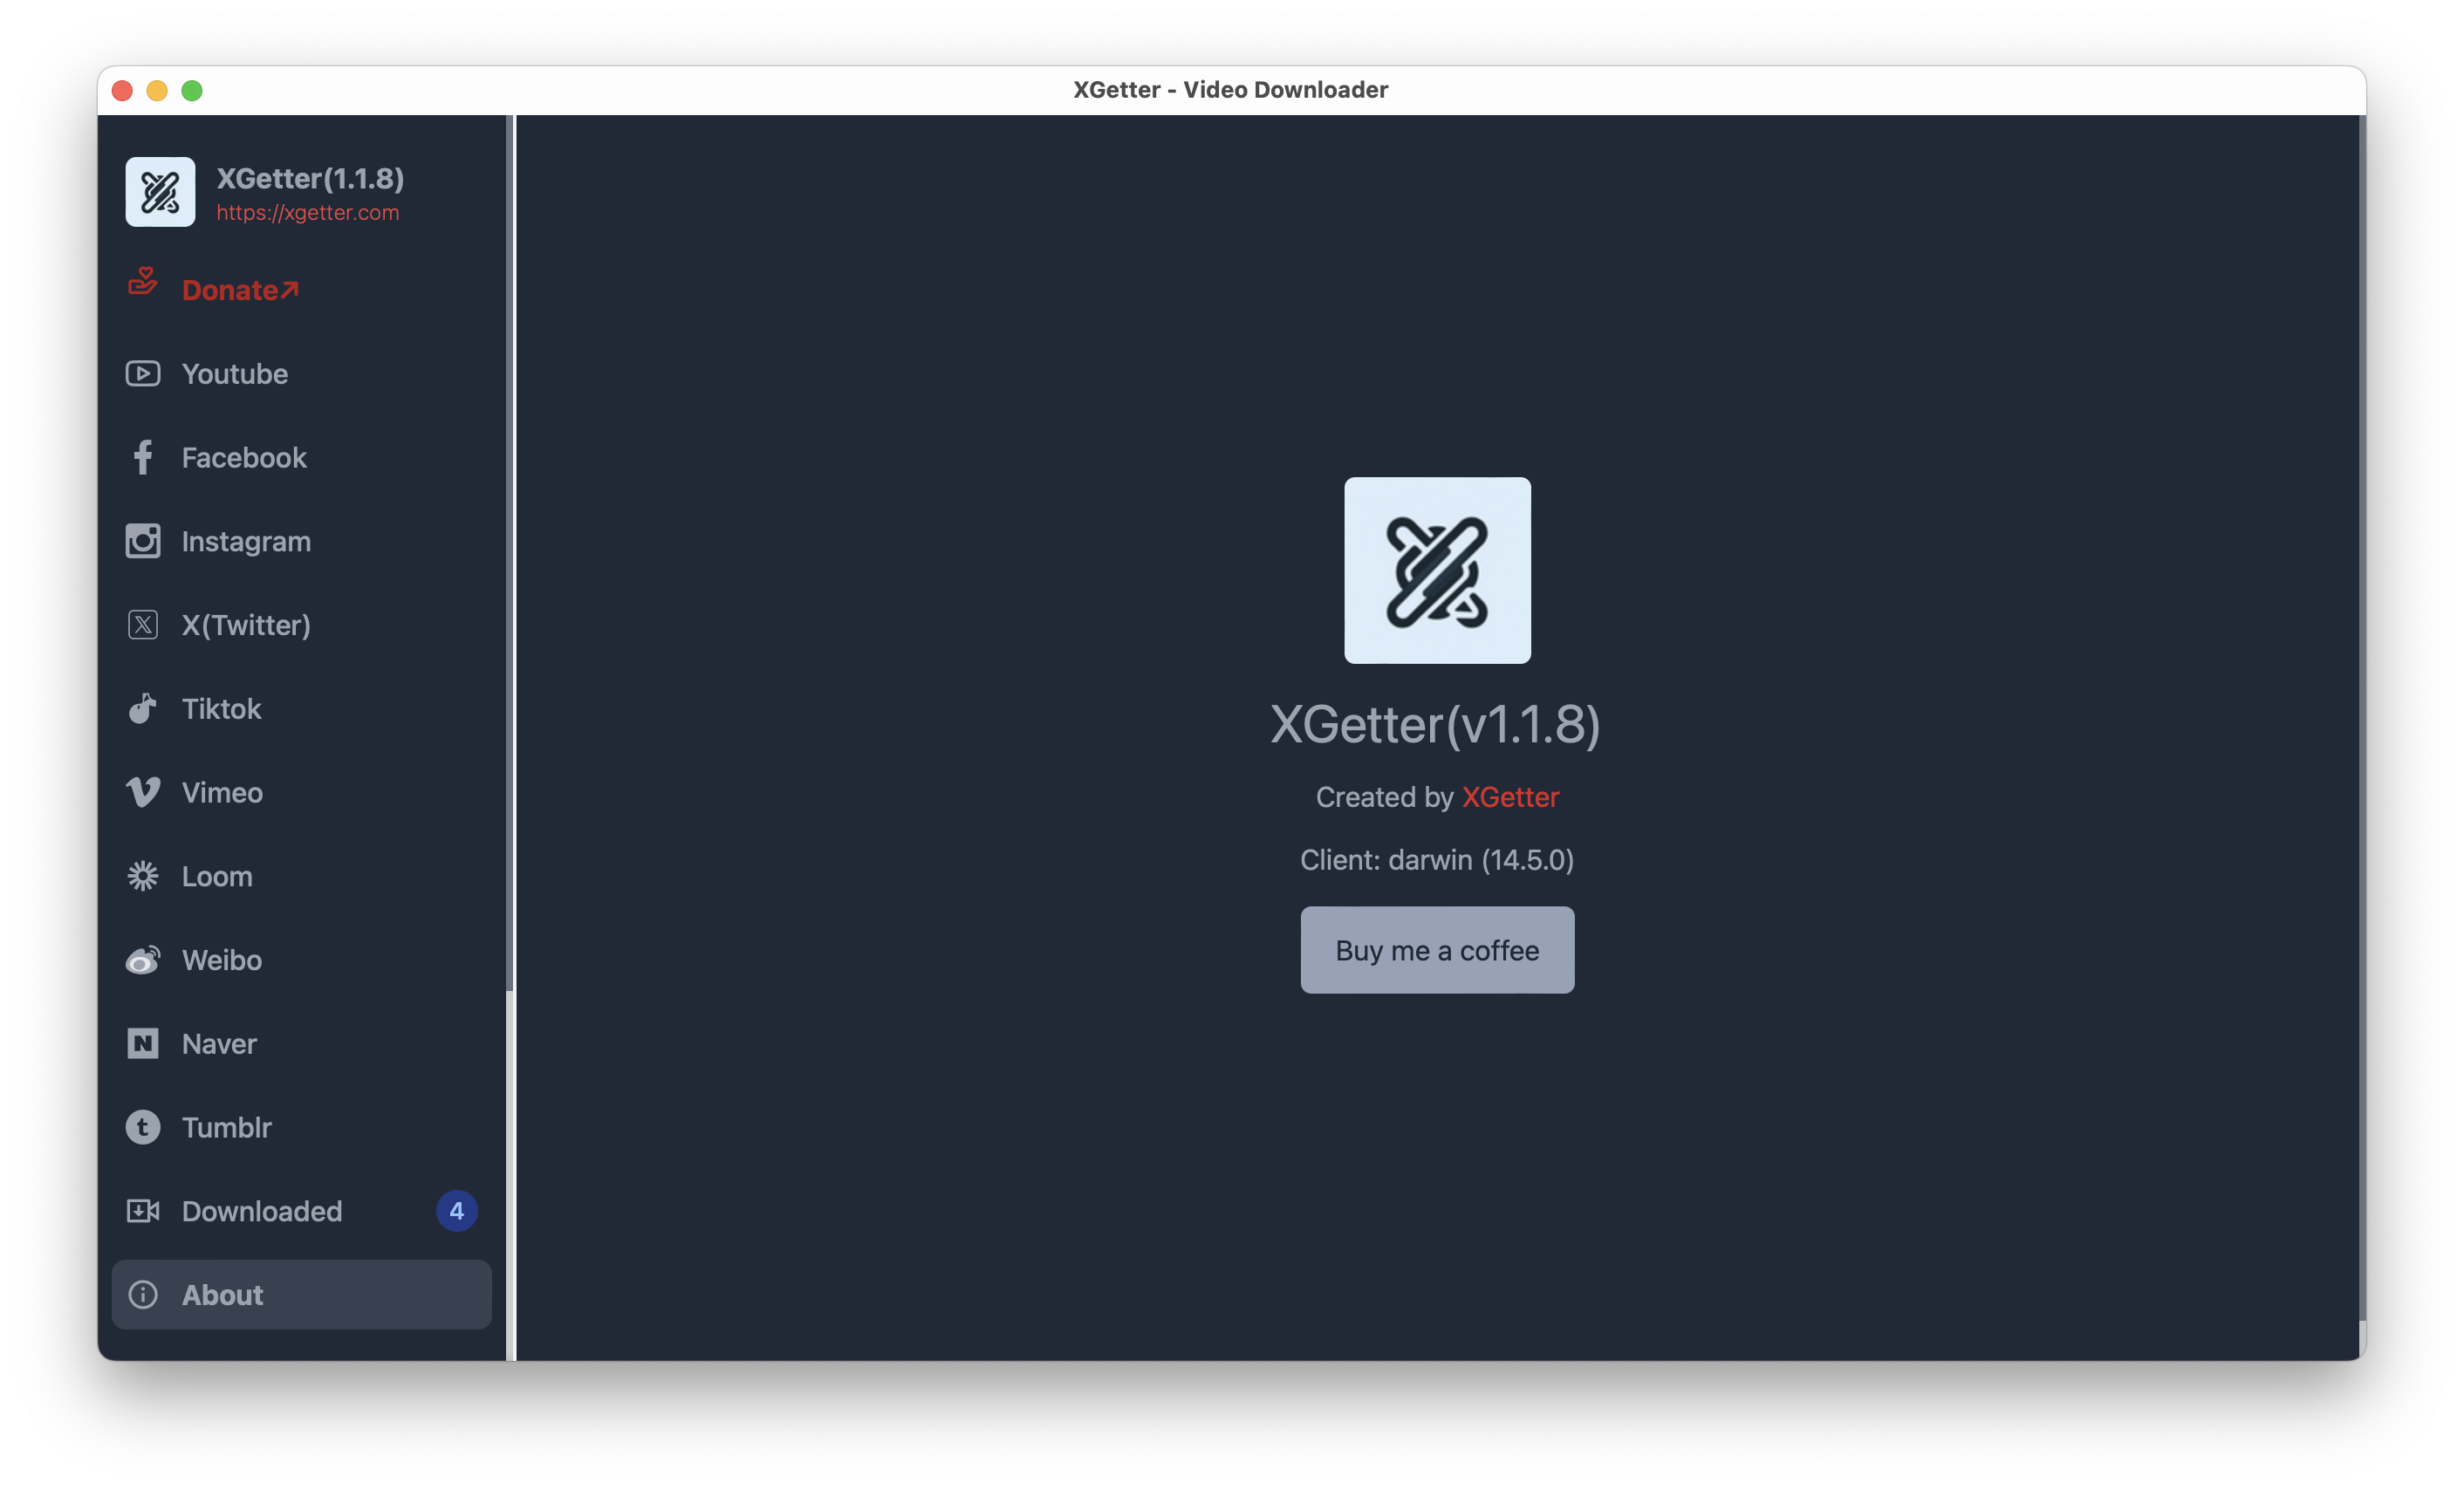The image size is (2464, 1490).
Task: Click the Weibo eye icon
Action: (x=143, y=960)
